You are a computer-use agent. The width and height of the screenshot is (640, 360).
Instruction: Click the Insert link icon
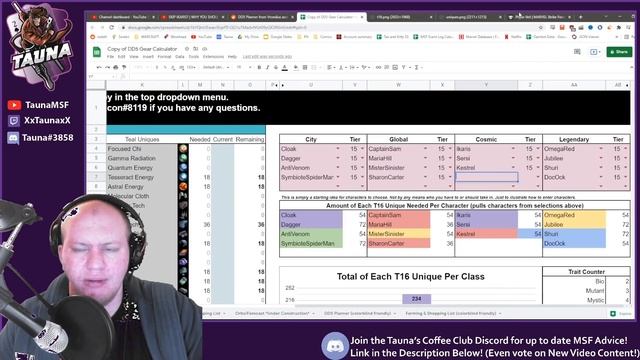click(x=378, y=67)
